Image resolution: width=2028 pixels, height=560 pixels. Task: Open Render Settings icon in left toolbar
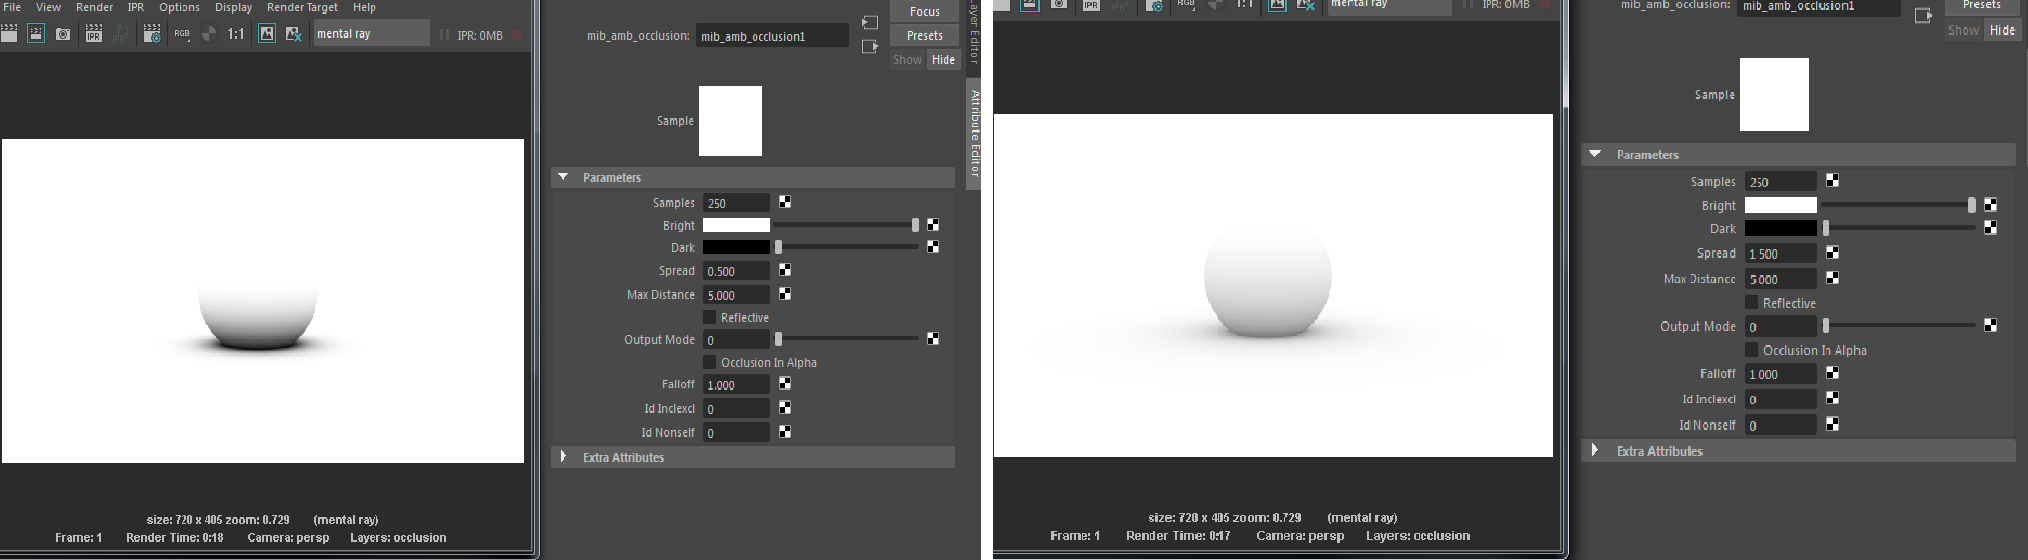[x=152, y=34]
